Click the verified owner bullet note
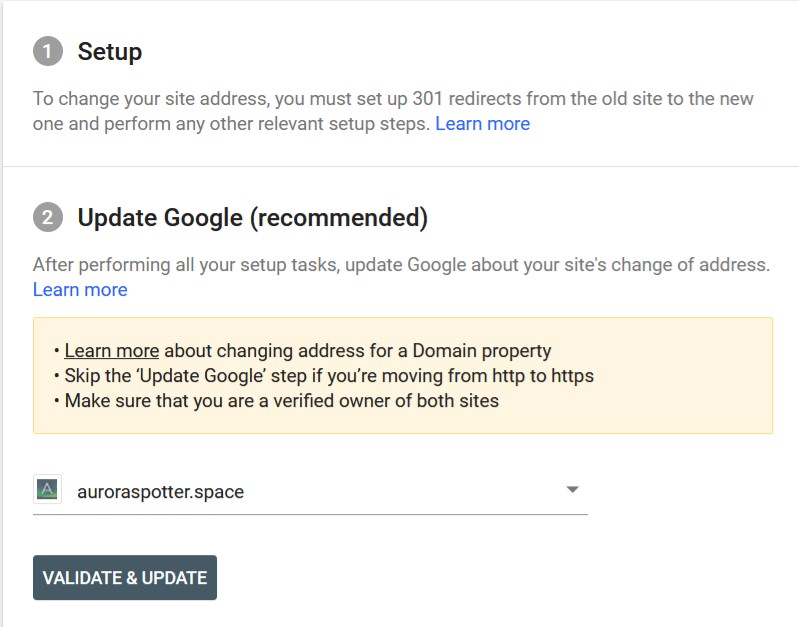 (281, 401)
